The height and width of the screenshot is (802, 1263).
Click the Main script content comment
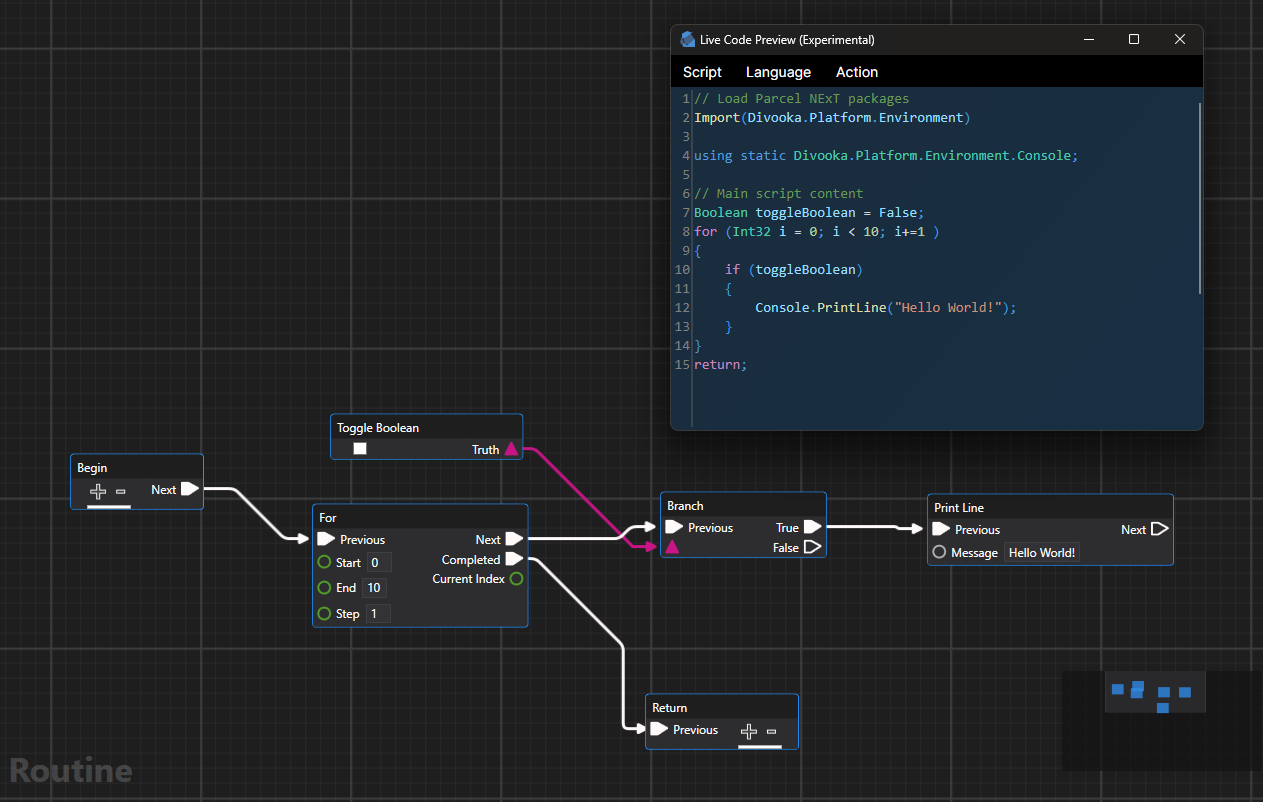pyautogui.click(x=779, y=193)
